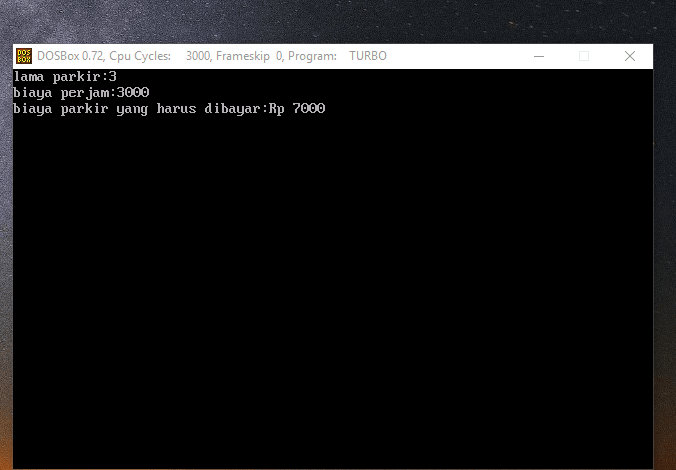Click the desktop wallpaper right of window
Viewport: 676px width, 470px height.
[665, 250]
